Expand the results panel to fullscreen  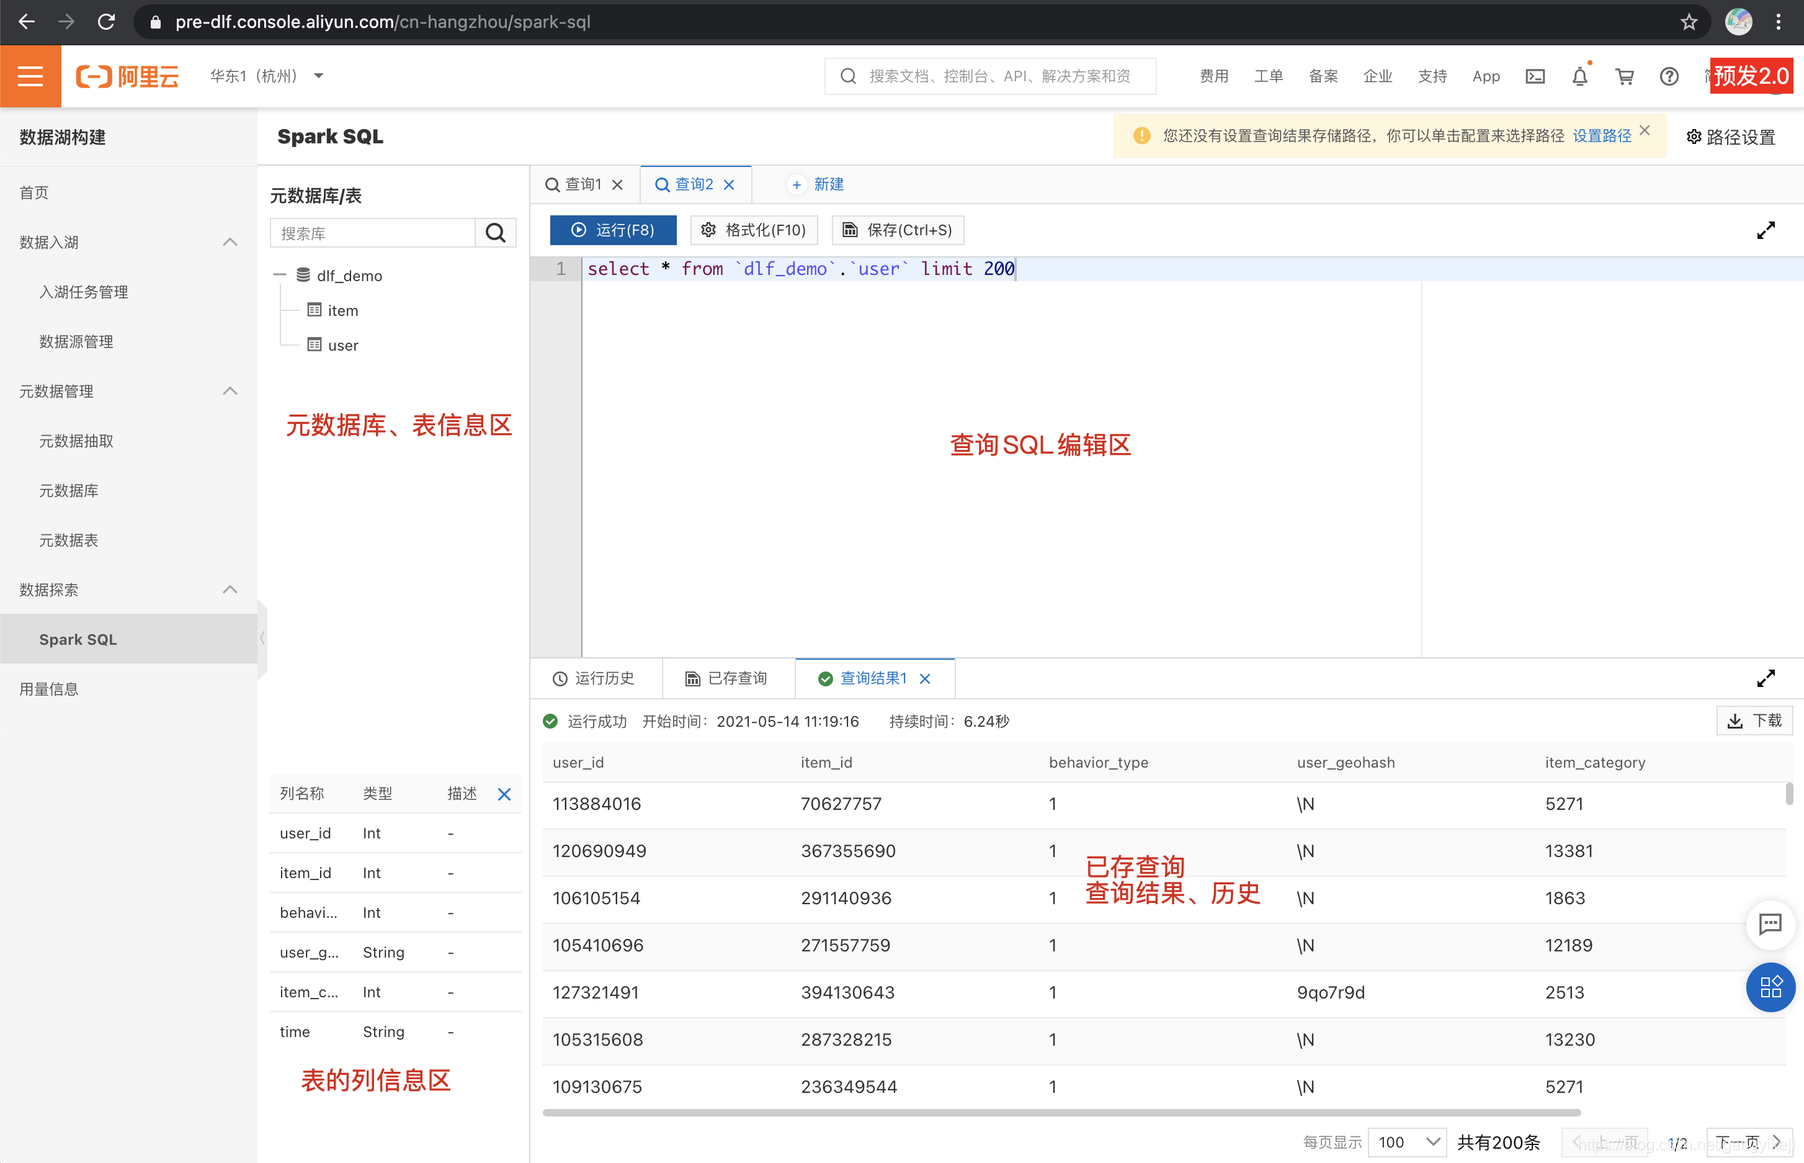click(1766, 677)
